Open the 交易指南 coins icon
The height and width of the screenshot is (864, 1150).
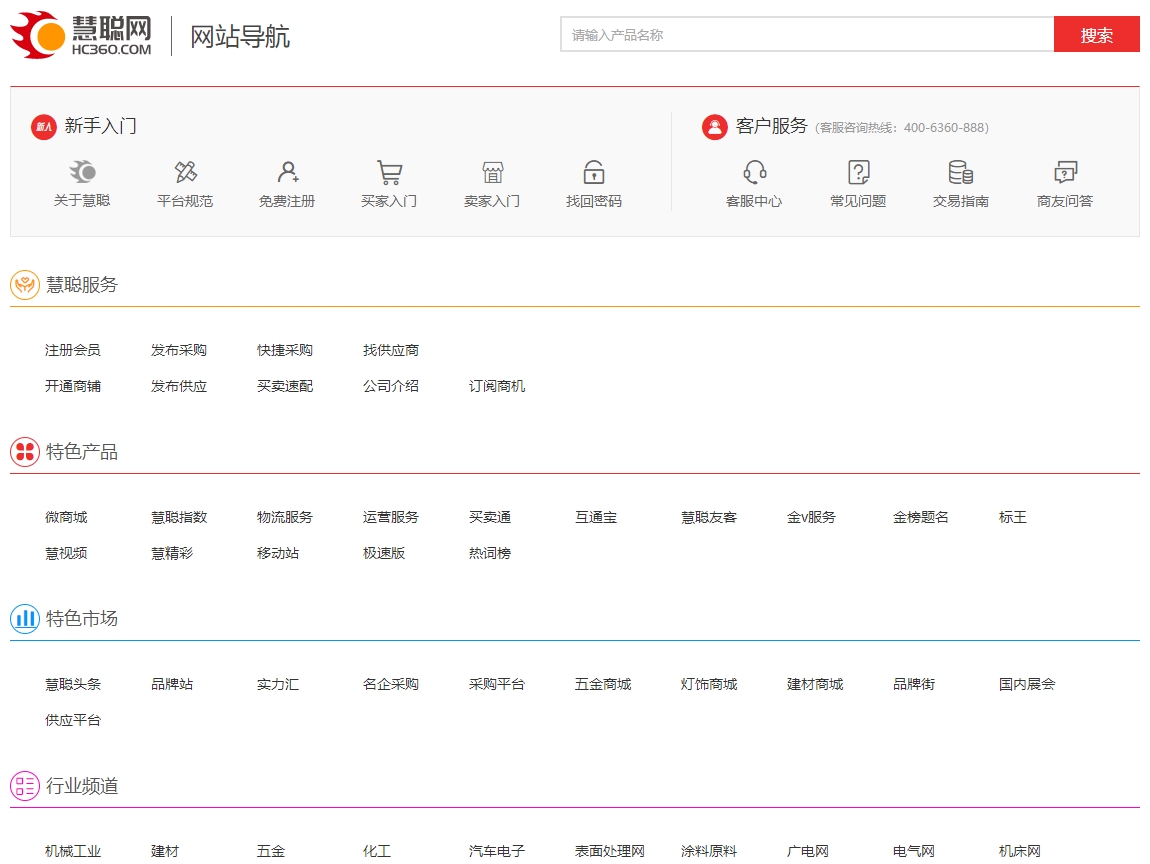(x=961, y=172)
